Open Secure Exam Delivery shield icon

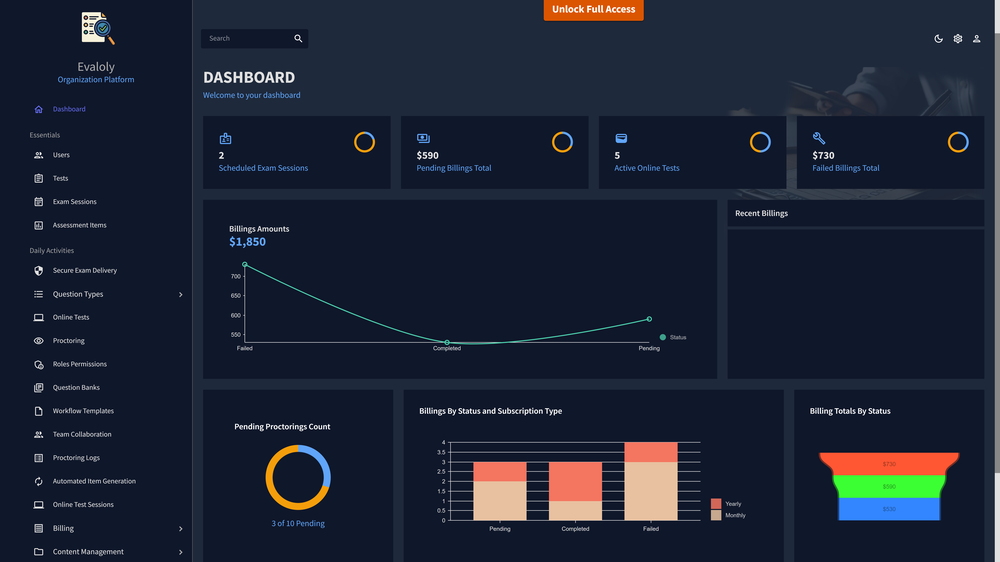(x=38, y=270)
